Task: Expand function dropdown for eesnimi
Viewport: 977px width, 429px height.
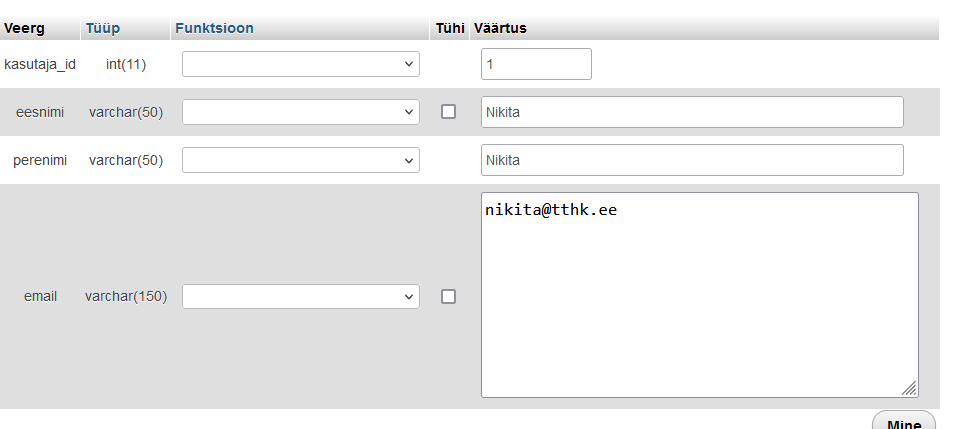Action: (x=300, y=112)
